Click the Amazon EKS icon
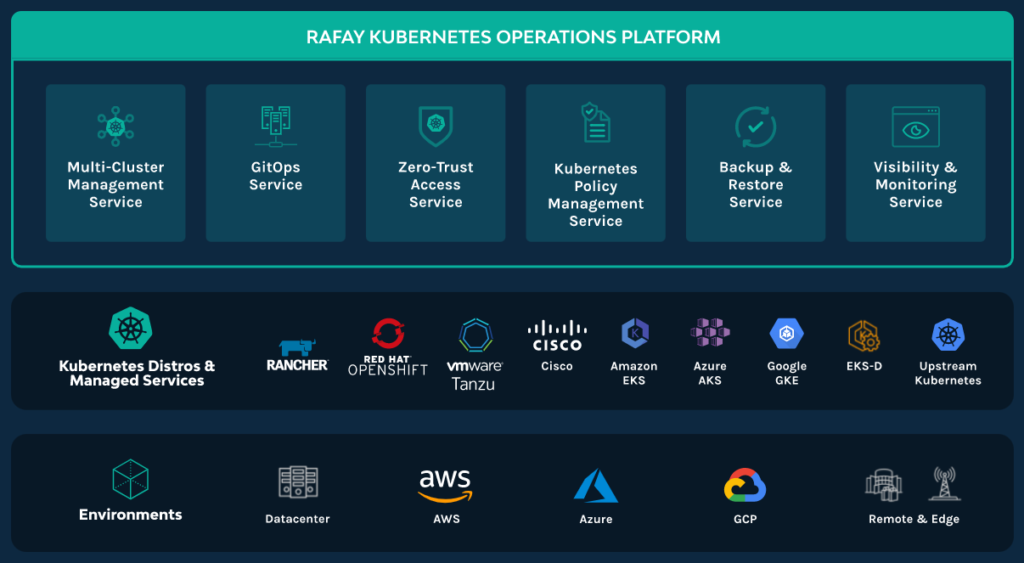The width and height of the screenshot is (1024, 563). [x=634, y=333]
